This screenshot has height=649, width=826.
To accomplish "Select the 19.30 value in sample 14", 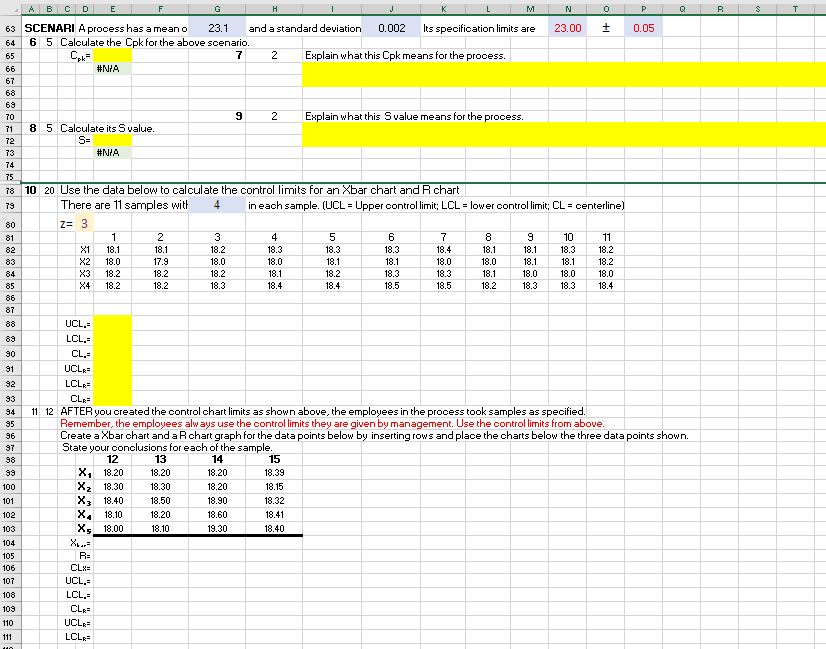I will tap(217, 528).
